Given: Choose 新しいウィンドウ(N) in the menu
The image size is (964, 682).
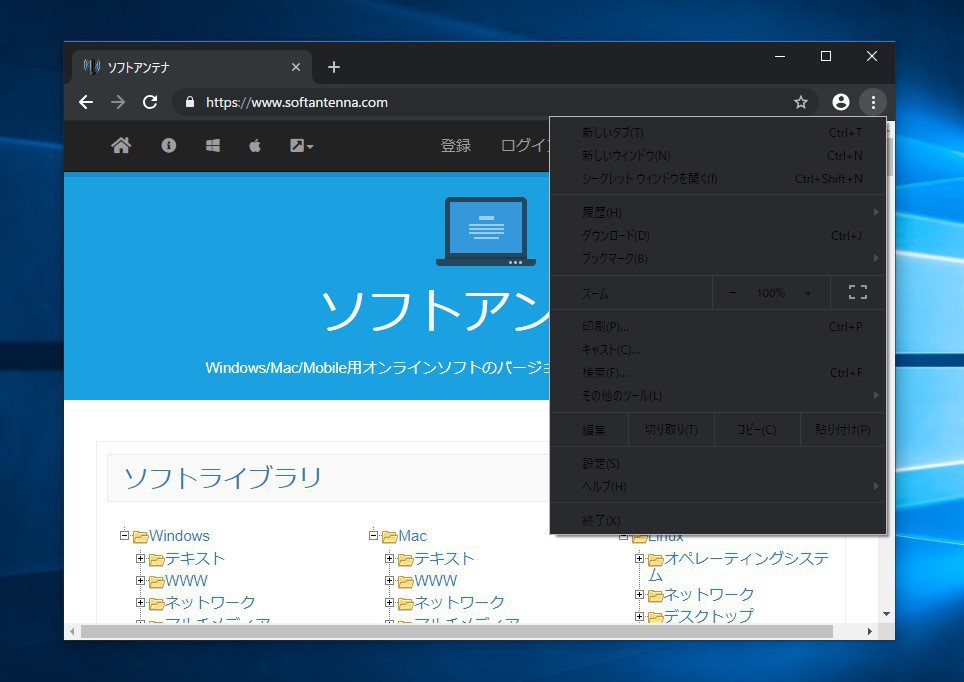Looking at the screenshot, I should (x=626, y=156).
